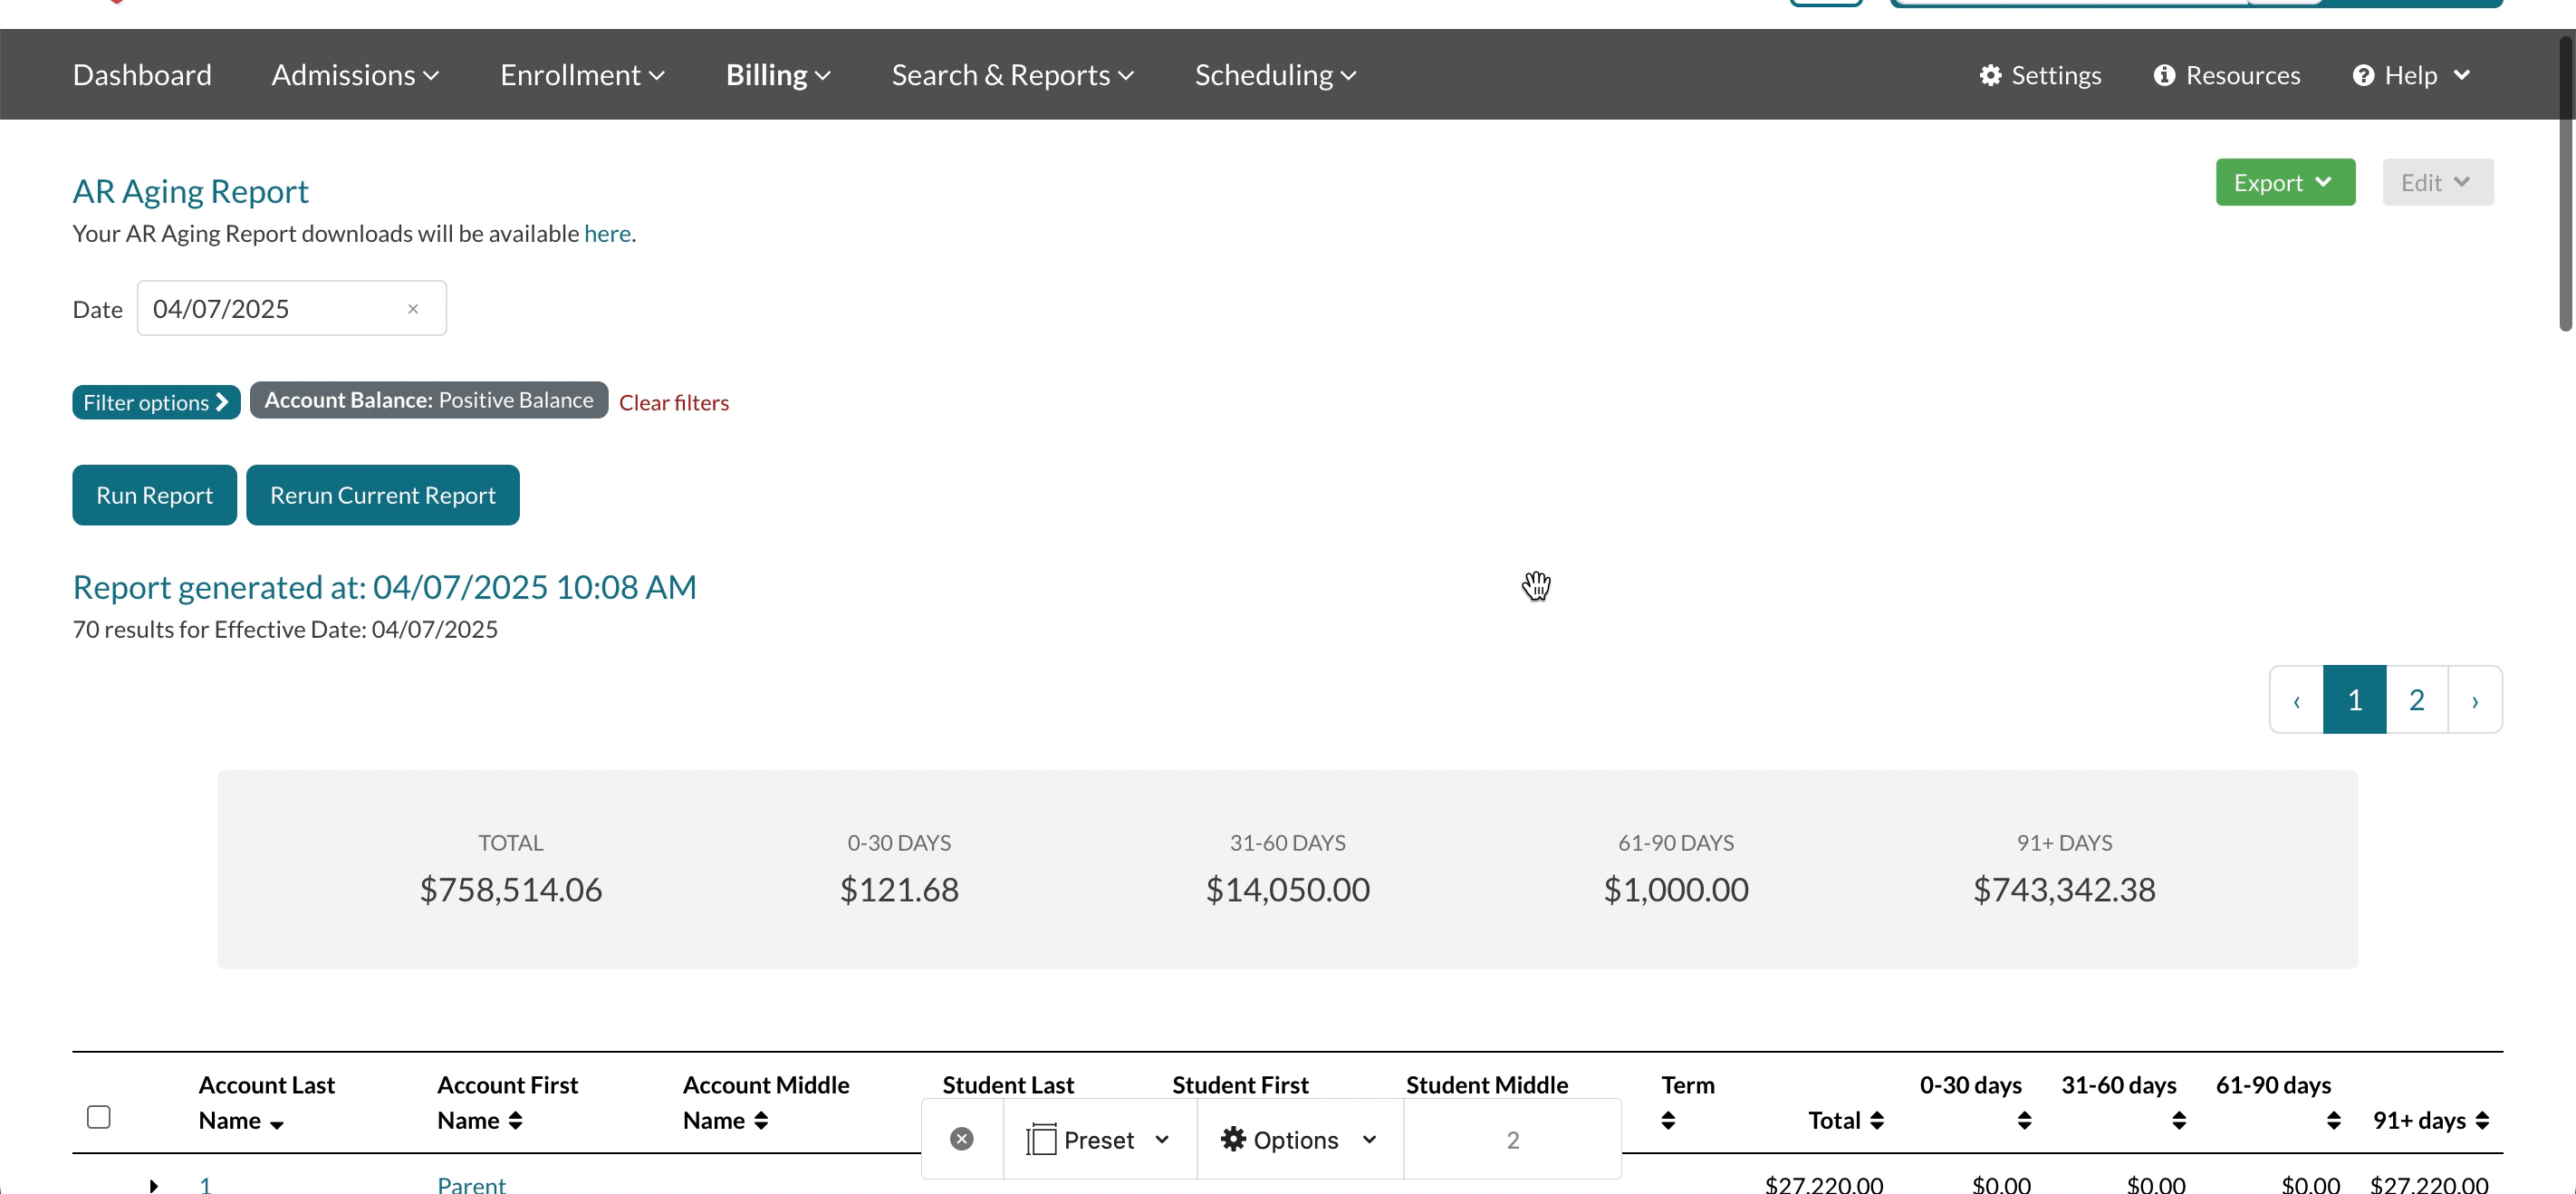This screenshot has width=2576, height=1194.
Task: Sort by Total column arrows
Action: [x=1877, y=1121]
